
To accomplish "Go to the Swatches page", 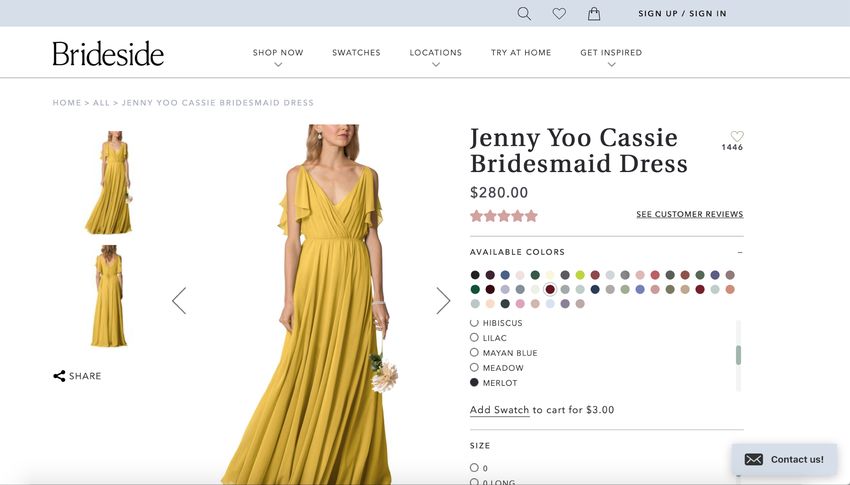I will (x=356, y=53).
